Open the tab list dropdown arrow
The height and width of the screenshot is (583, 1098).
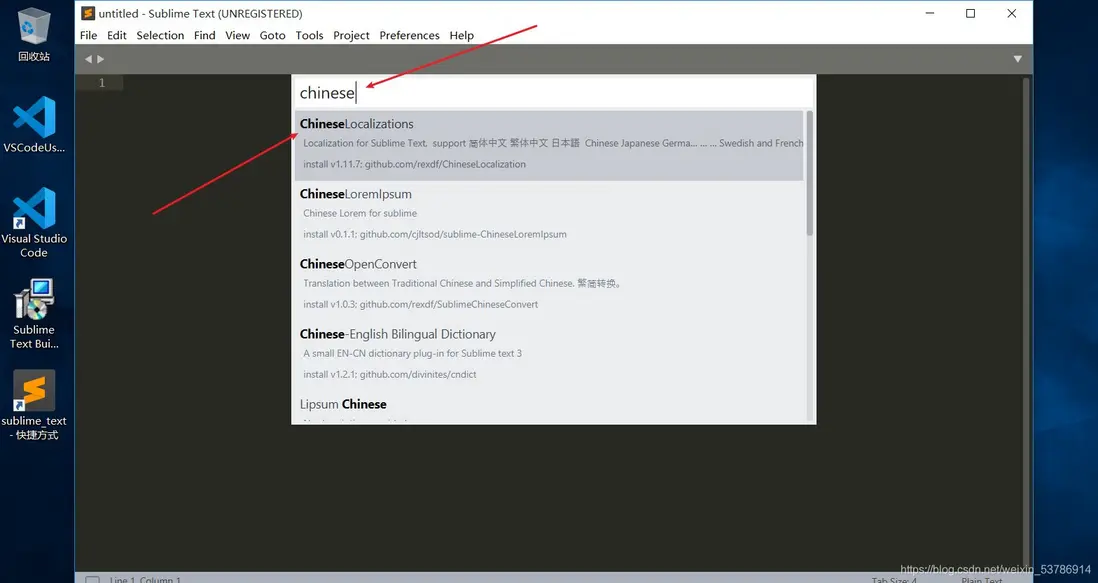(1017, 59)
